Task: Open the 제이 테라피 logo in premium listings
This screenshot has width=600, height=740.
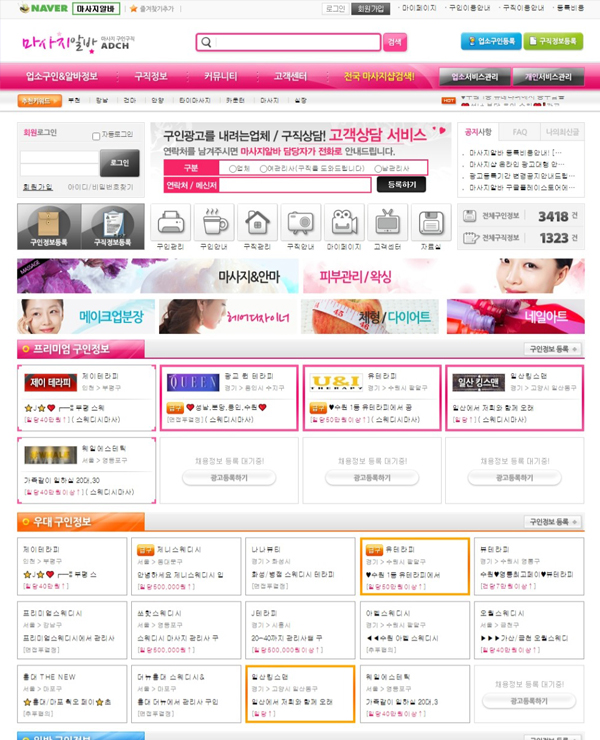Action: tap(51, 382)
